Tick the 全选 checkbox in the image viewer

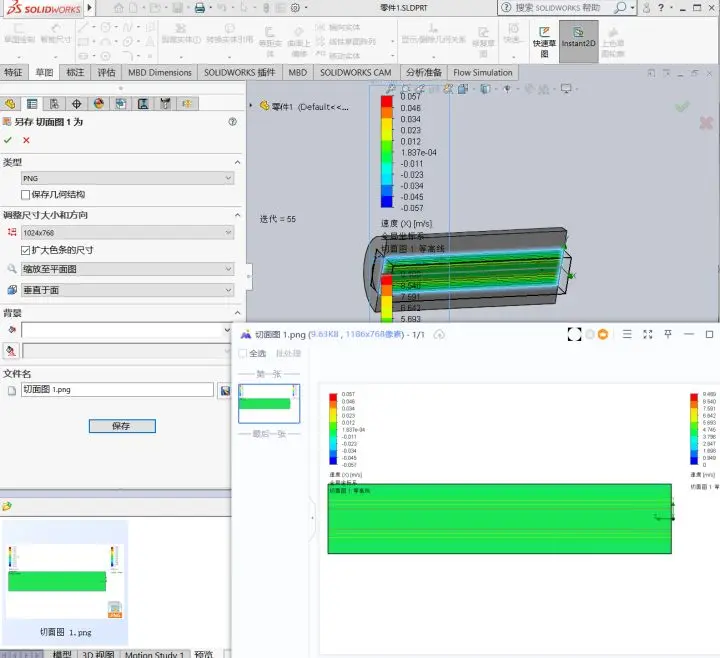click(x=243, y=353)
